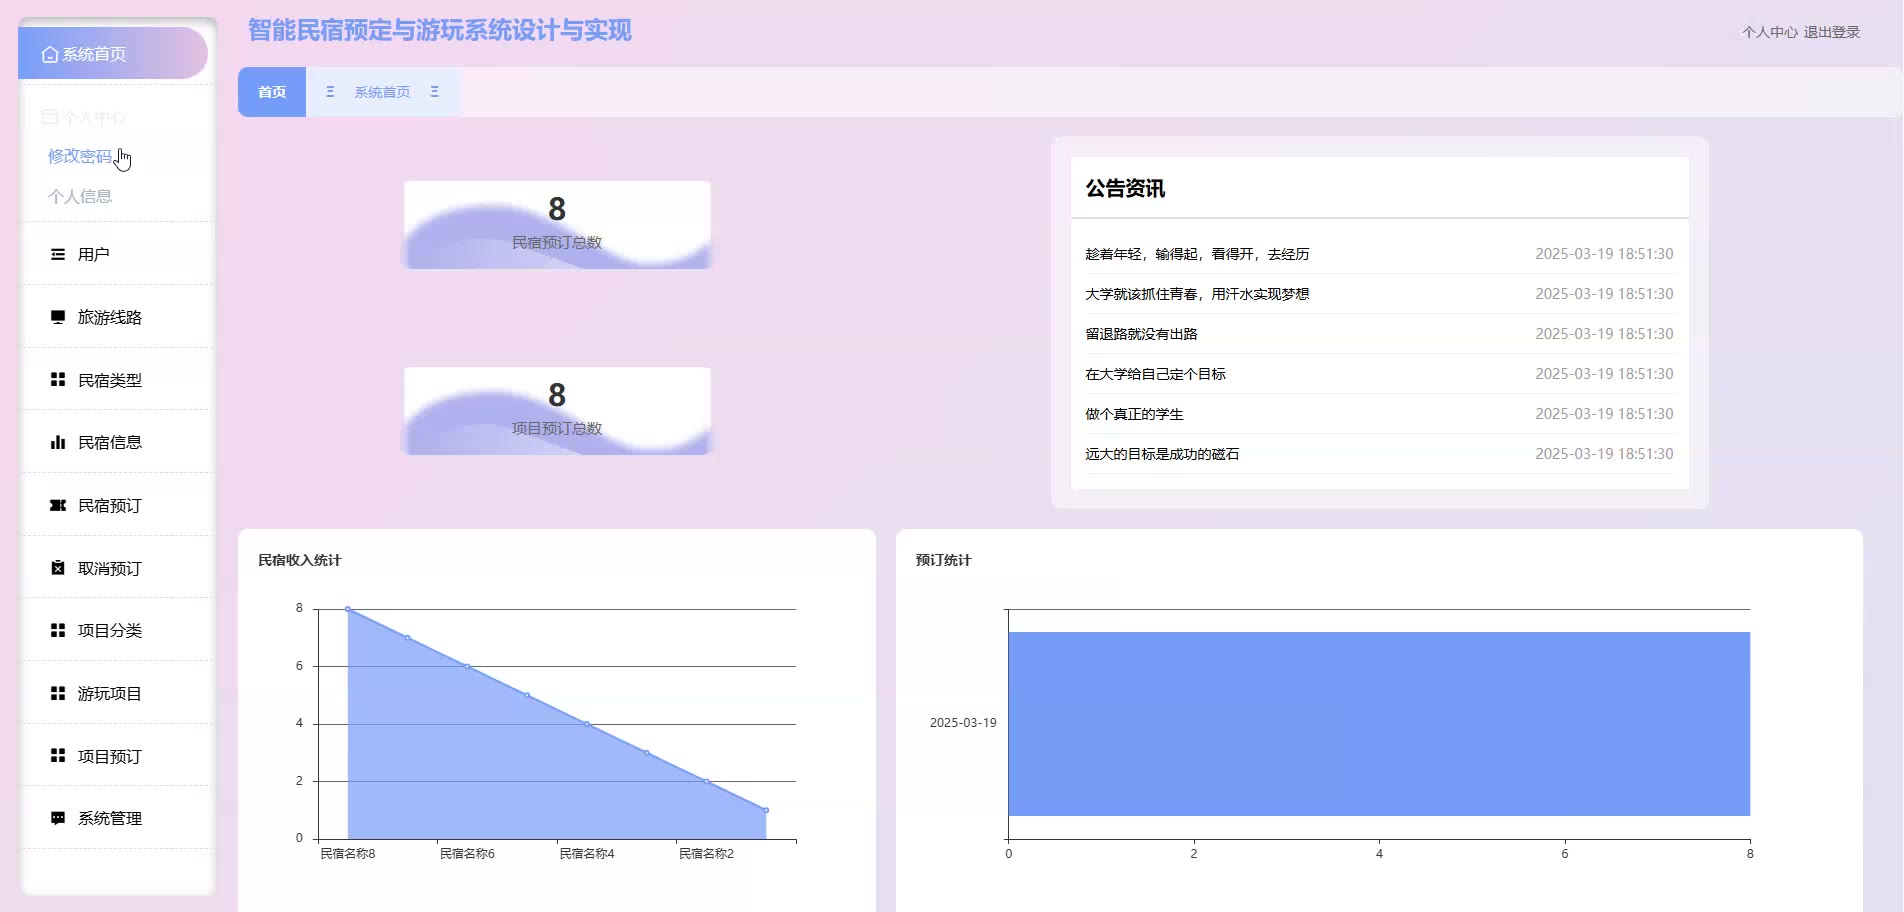This screenshot has height=912, width=1904.
Task: Click the 民宿类型 grid icon
Action: pyautogui.click(x=58, y=380)
